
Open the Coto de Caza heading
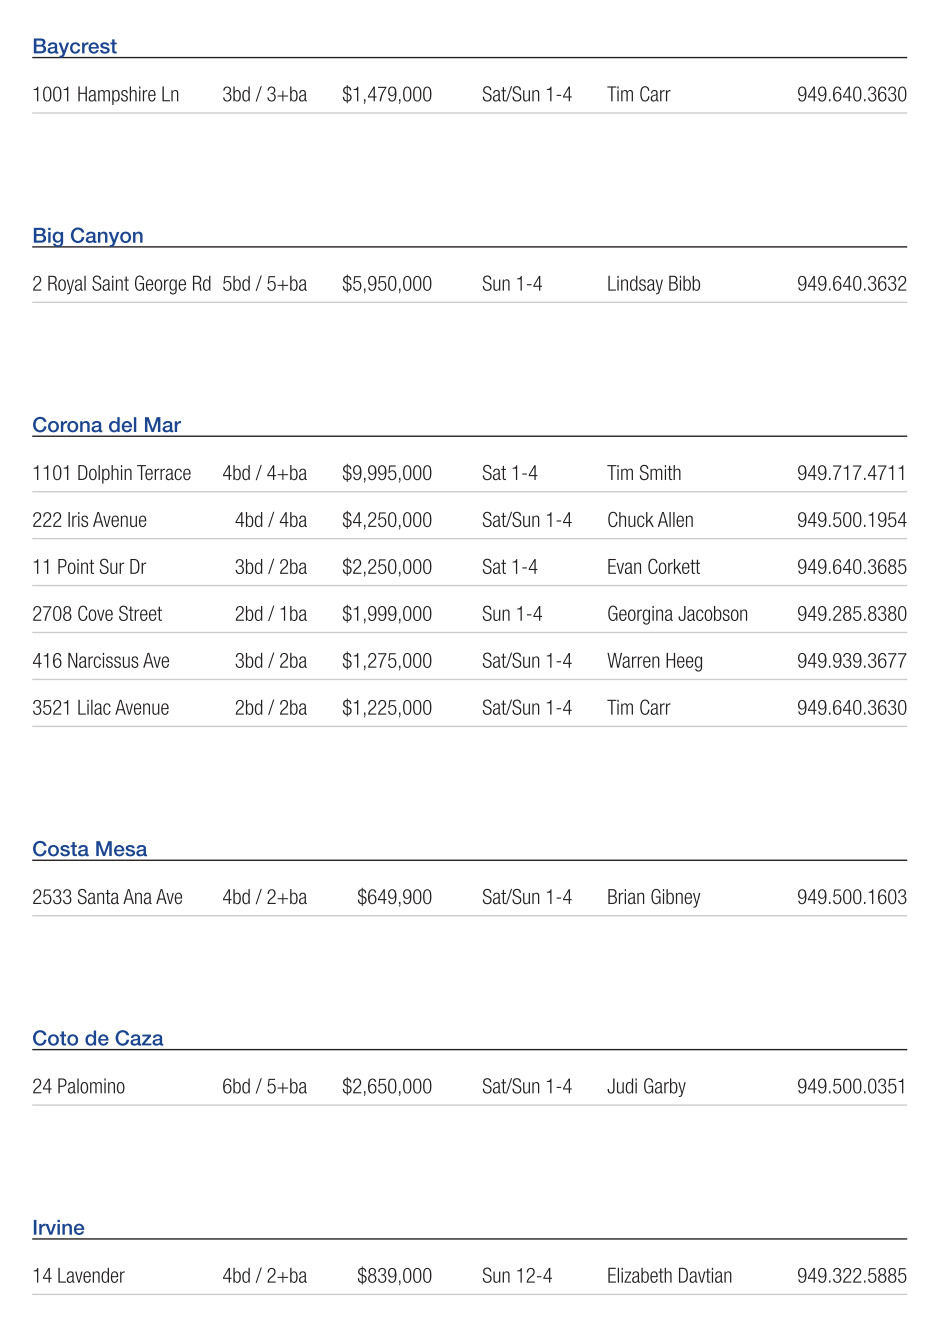point(97,1038)
